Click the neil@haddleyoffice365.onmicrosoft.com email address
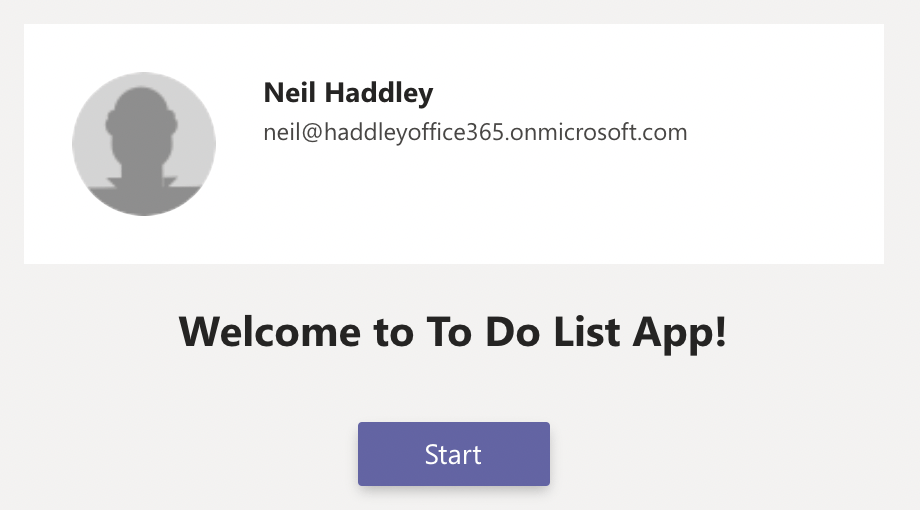Image resolution: width=920 pixels, height=510 pixels. pos(475,132)
